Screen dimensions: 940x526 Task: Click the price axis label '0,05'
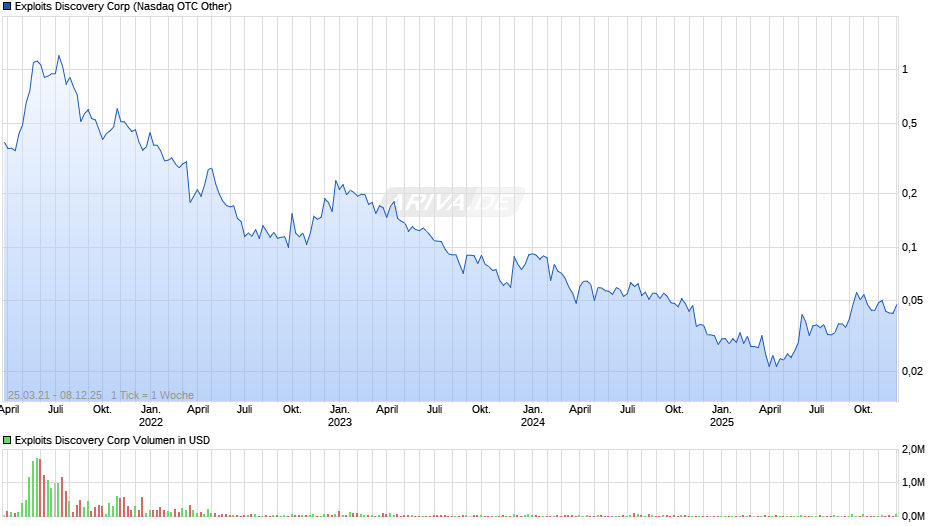tap(912, 300)
